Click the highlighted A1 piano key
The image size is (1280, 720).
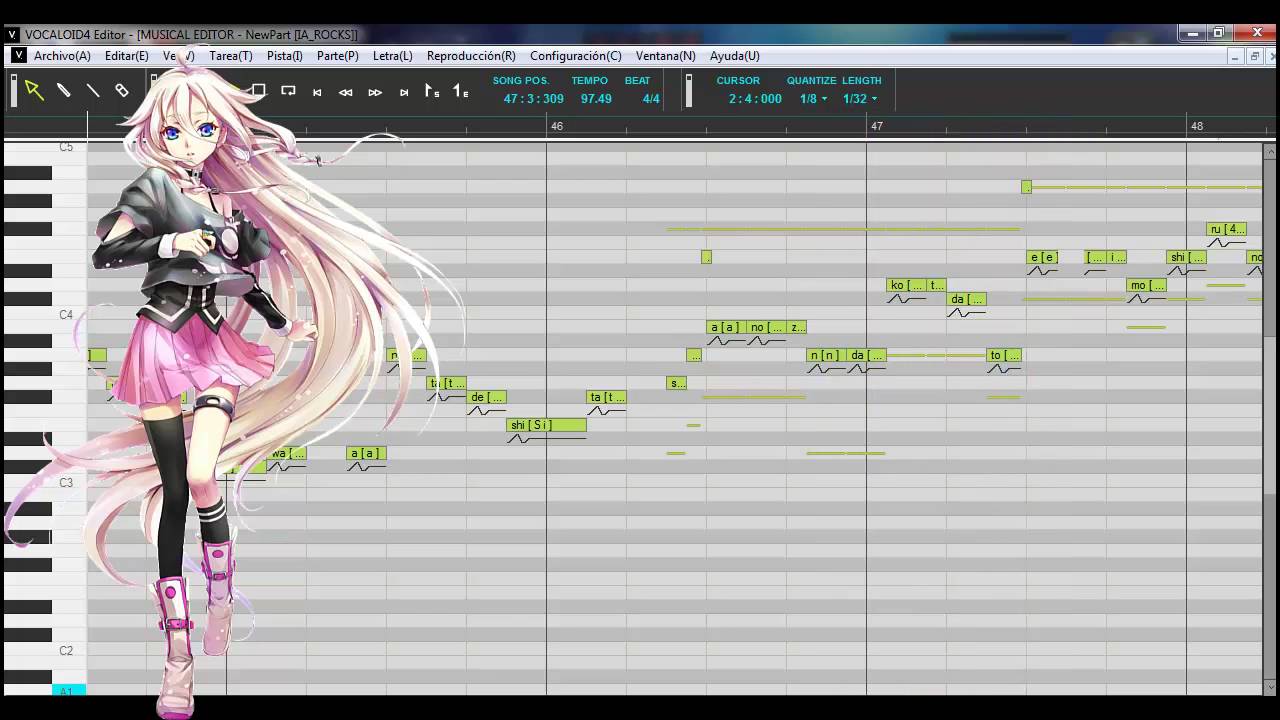click(x=69, y=691)
